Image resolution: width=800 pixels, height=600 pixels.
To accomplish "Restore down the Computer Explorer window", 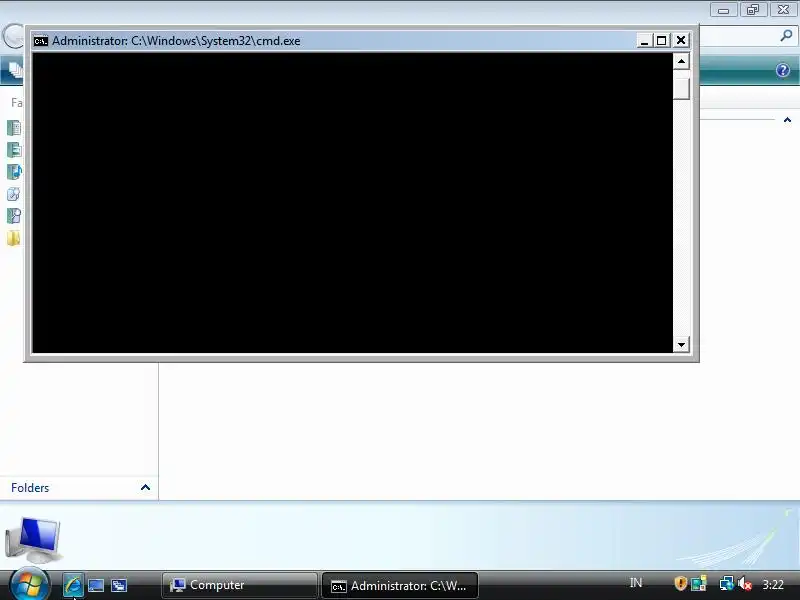I will coord(753,10).
